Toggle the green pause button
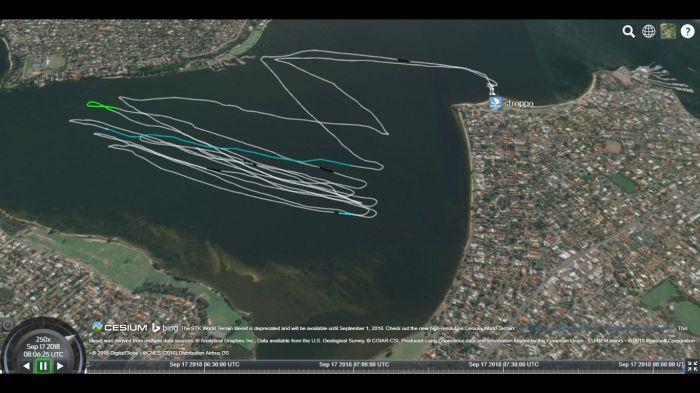The image size is (700, 393). point(43,366)
